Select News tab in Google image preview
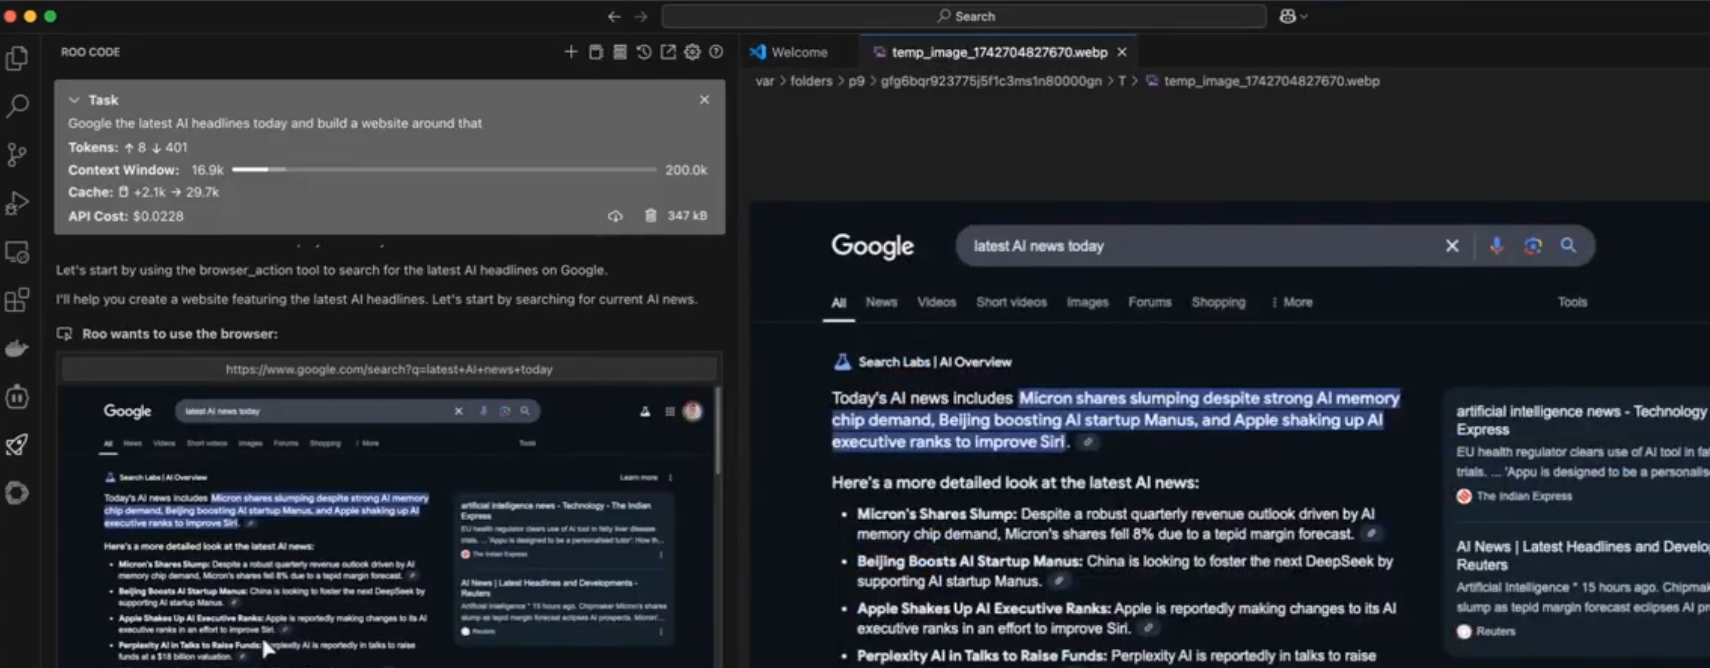 tap(881, 302)
